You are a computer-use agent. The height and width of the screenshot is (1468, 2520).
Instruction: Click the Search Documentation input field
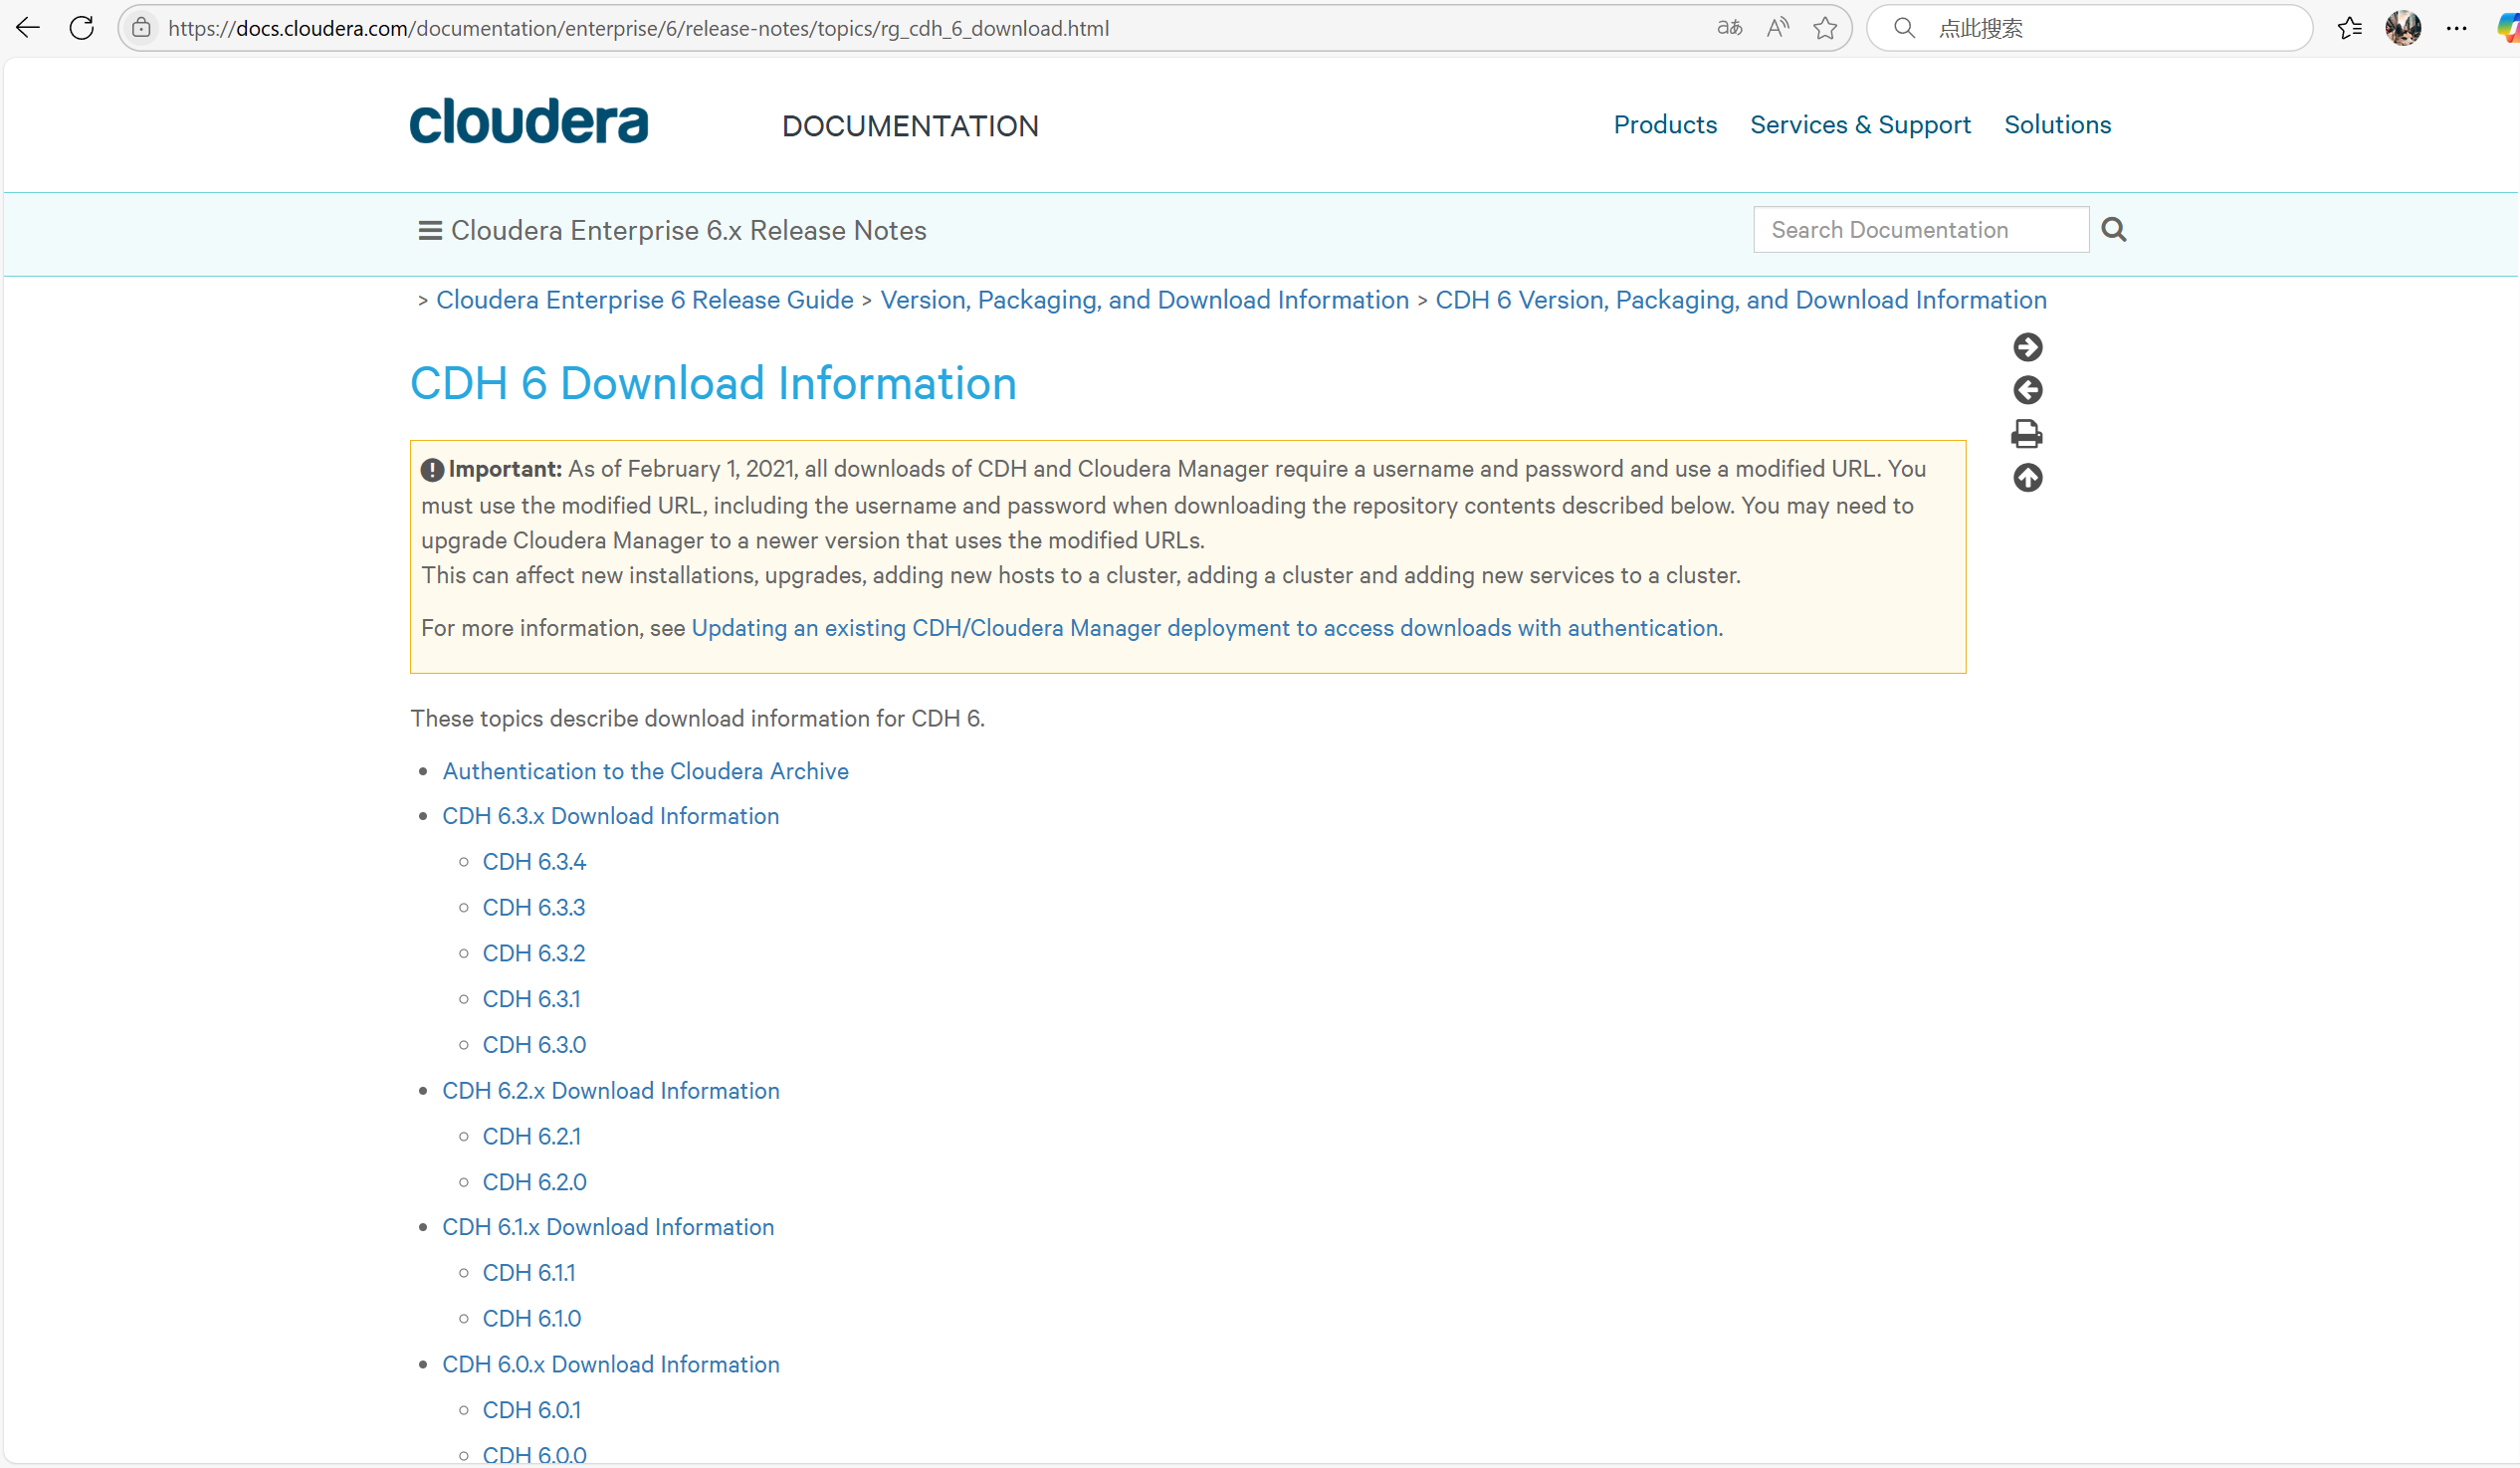click(x=1919, y=230)
